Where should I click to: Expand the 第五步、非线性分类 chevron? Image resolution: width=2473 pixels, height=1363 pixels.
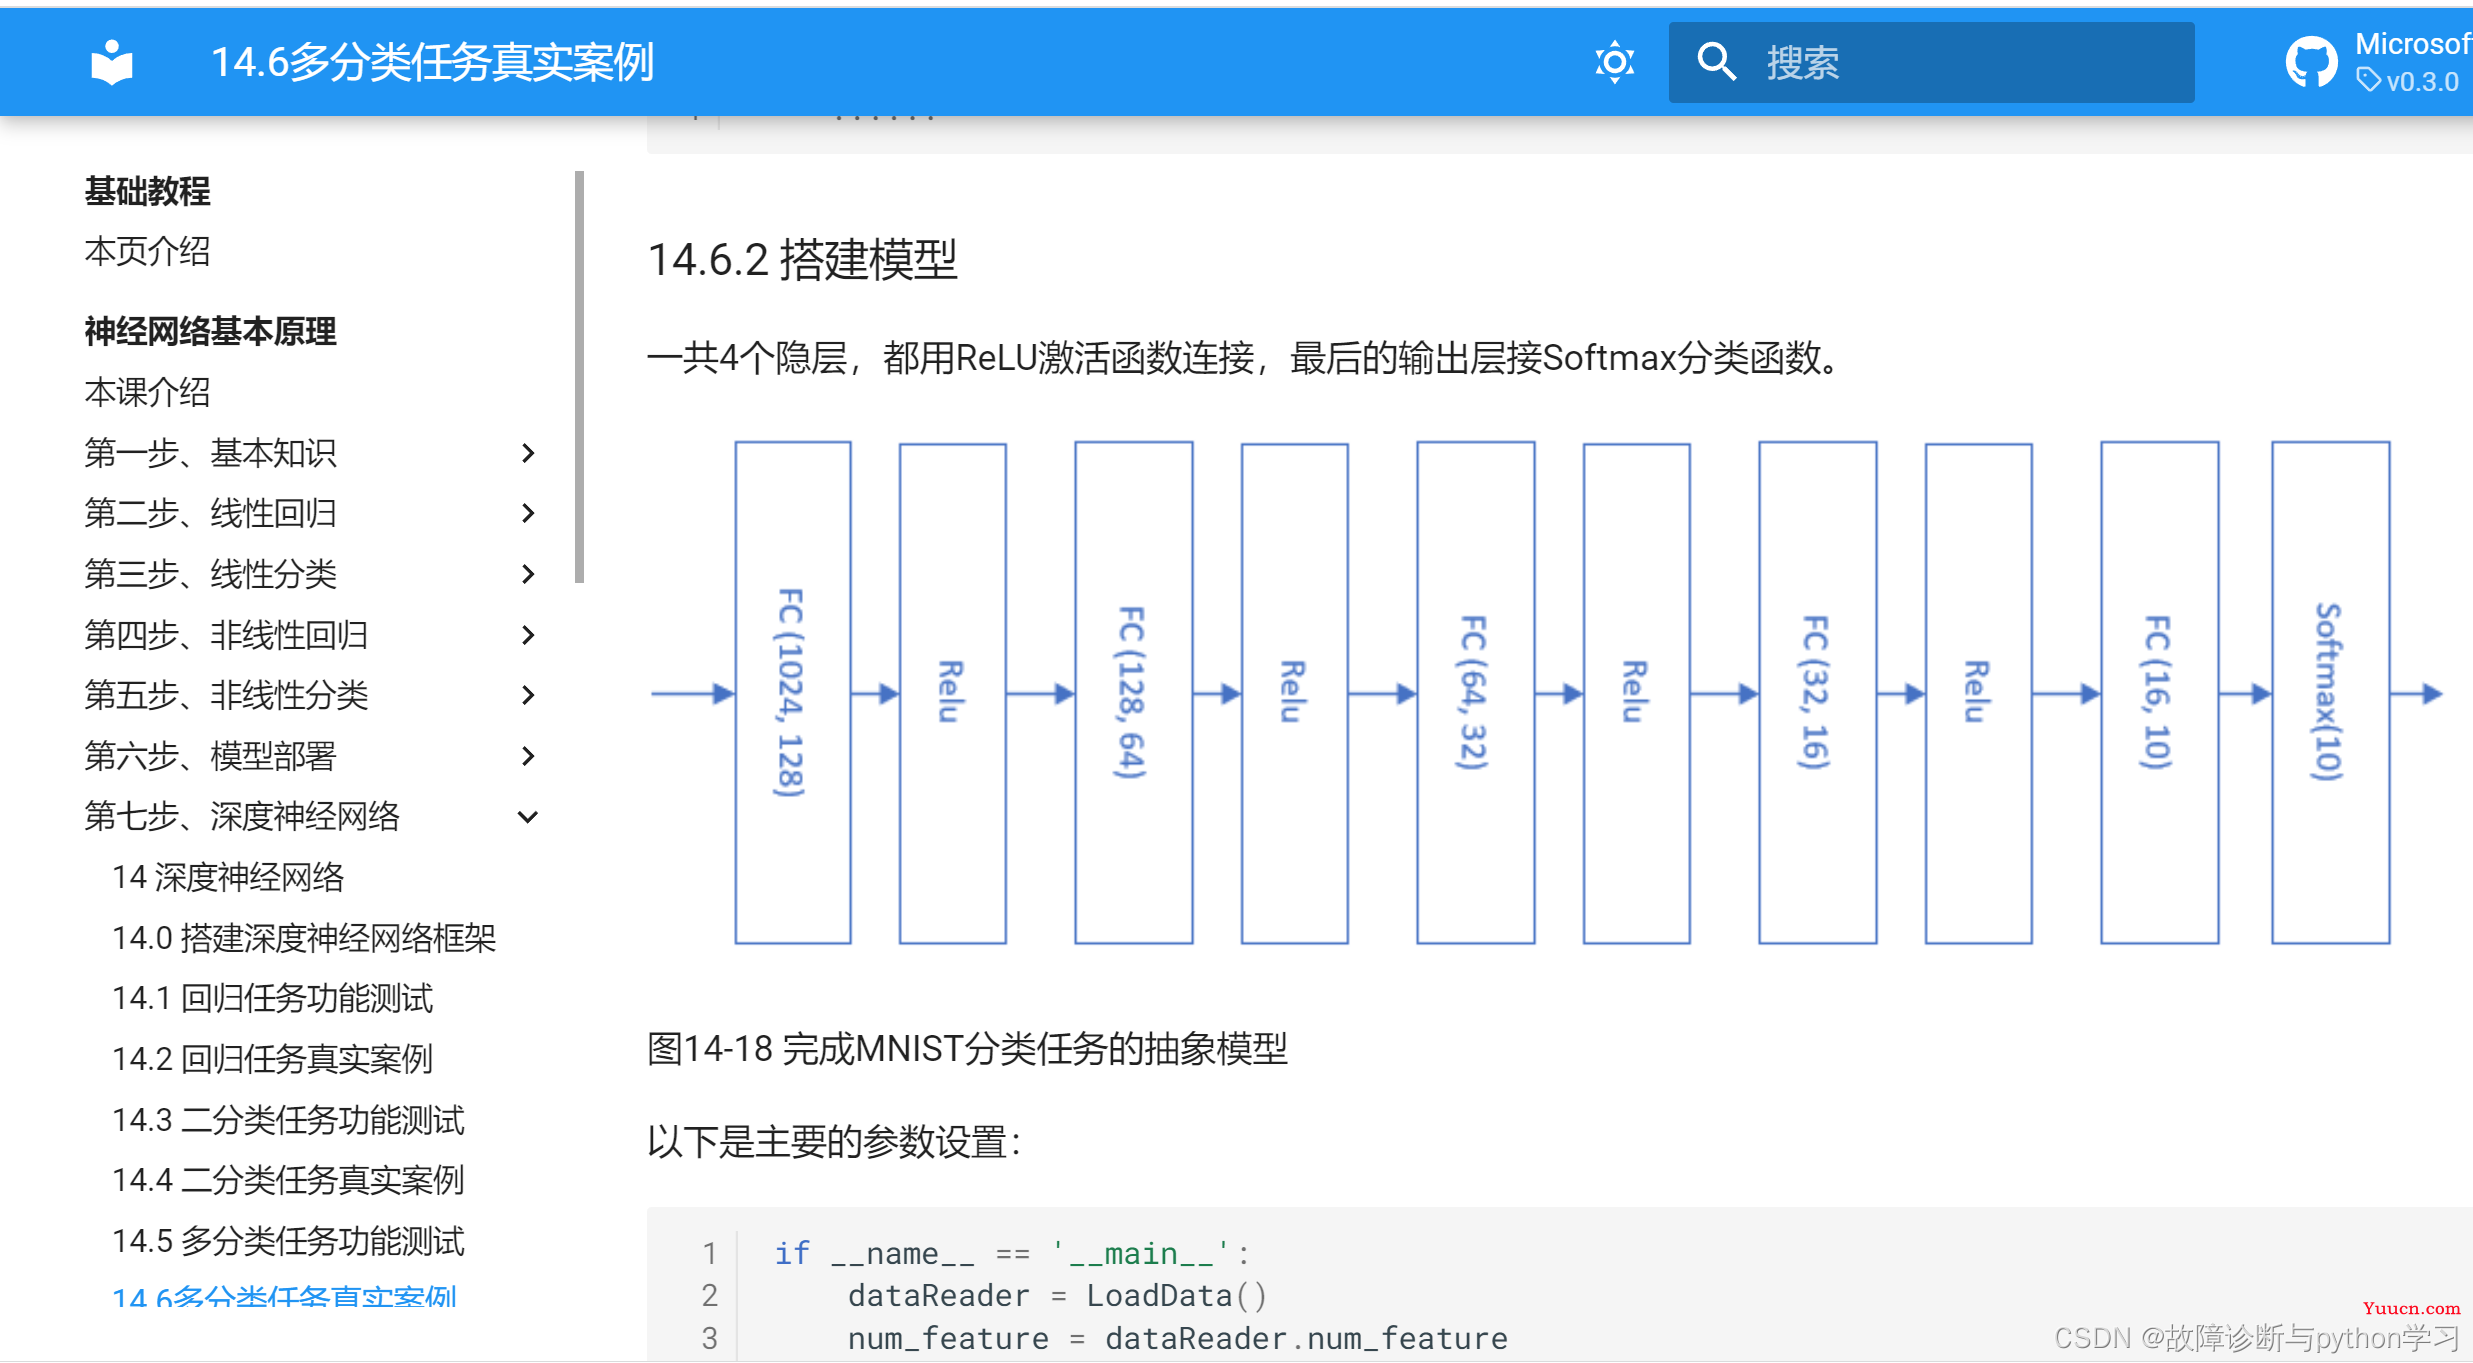[x=528, y=695]
